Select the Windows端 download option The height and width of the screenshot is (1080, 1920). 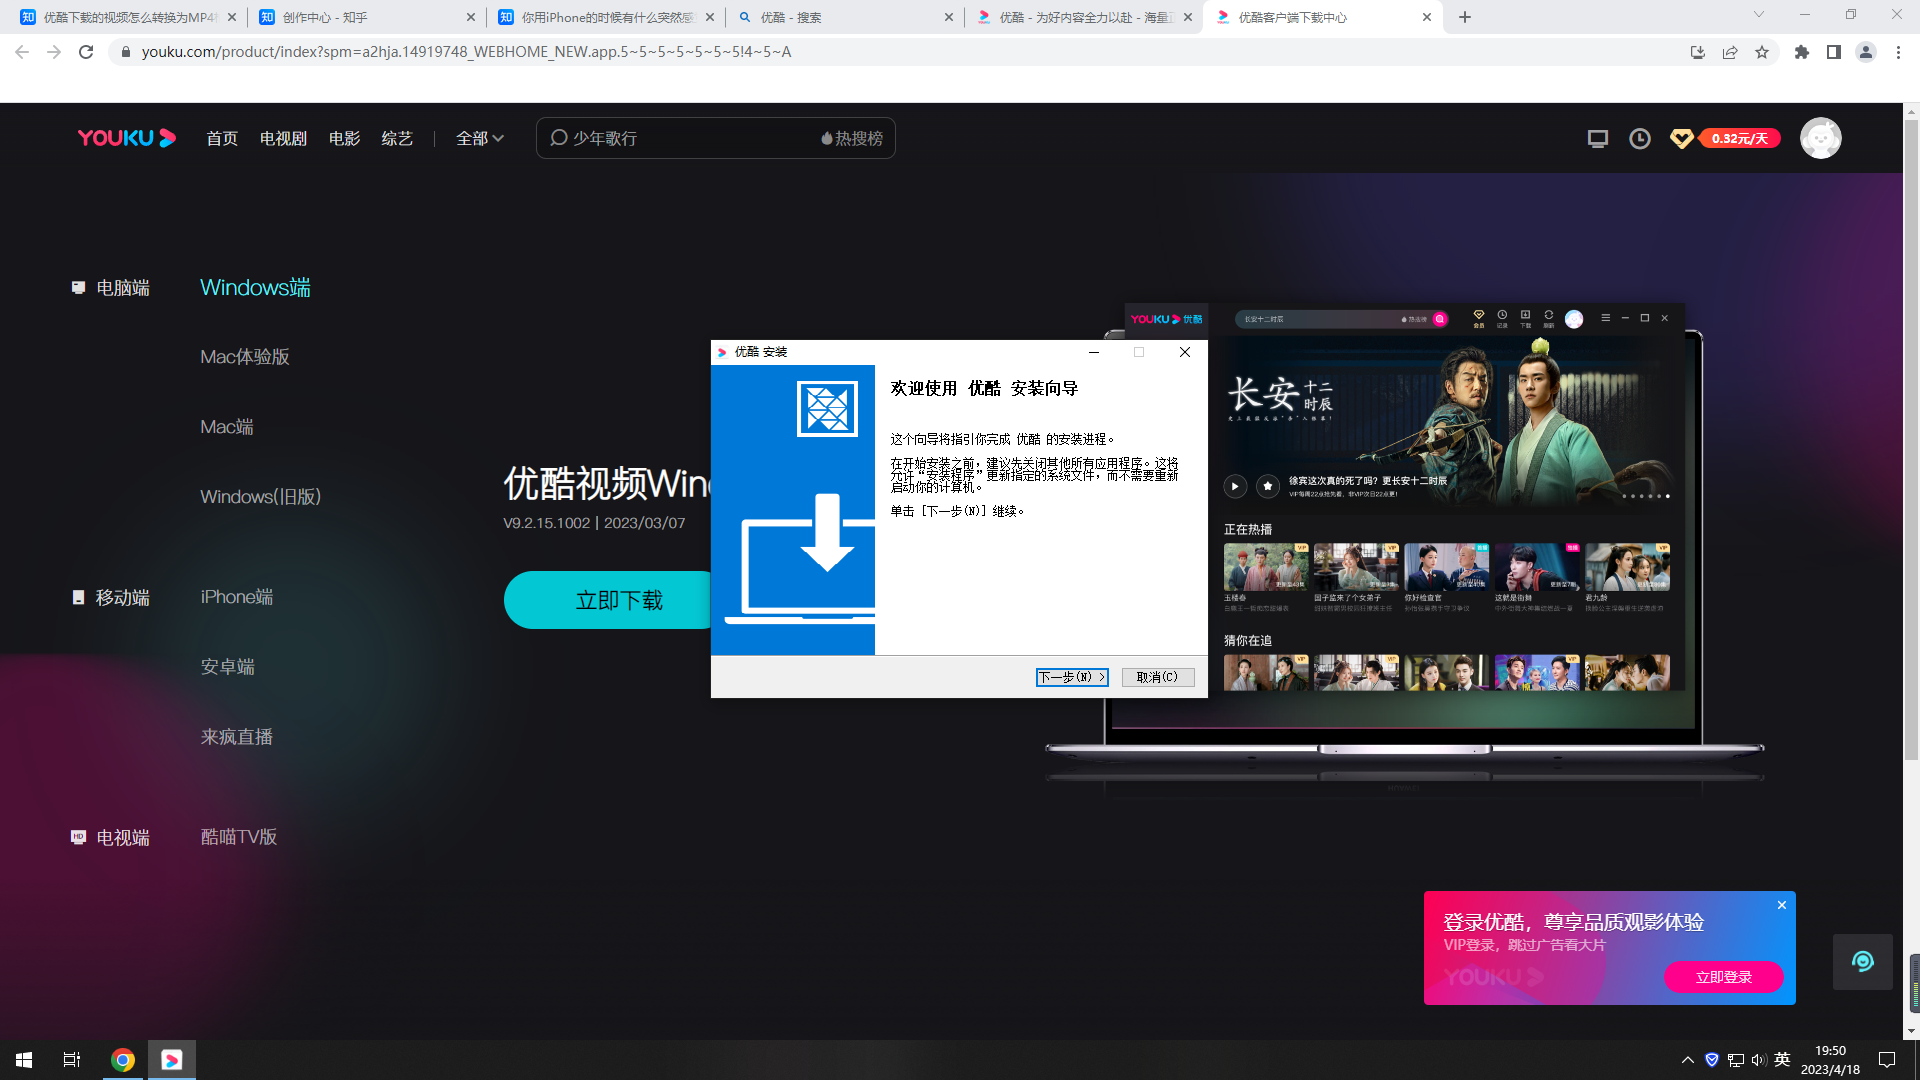255,288
